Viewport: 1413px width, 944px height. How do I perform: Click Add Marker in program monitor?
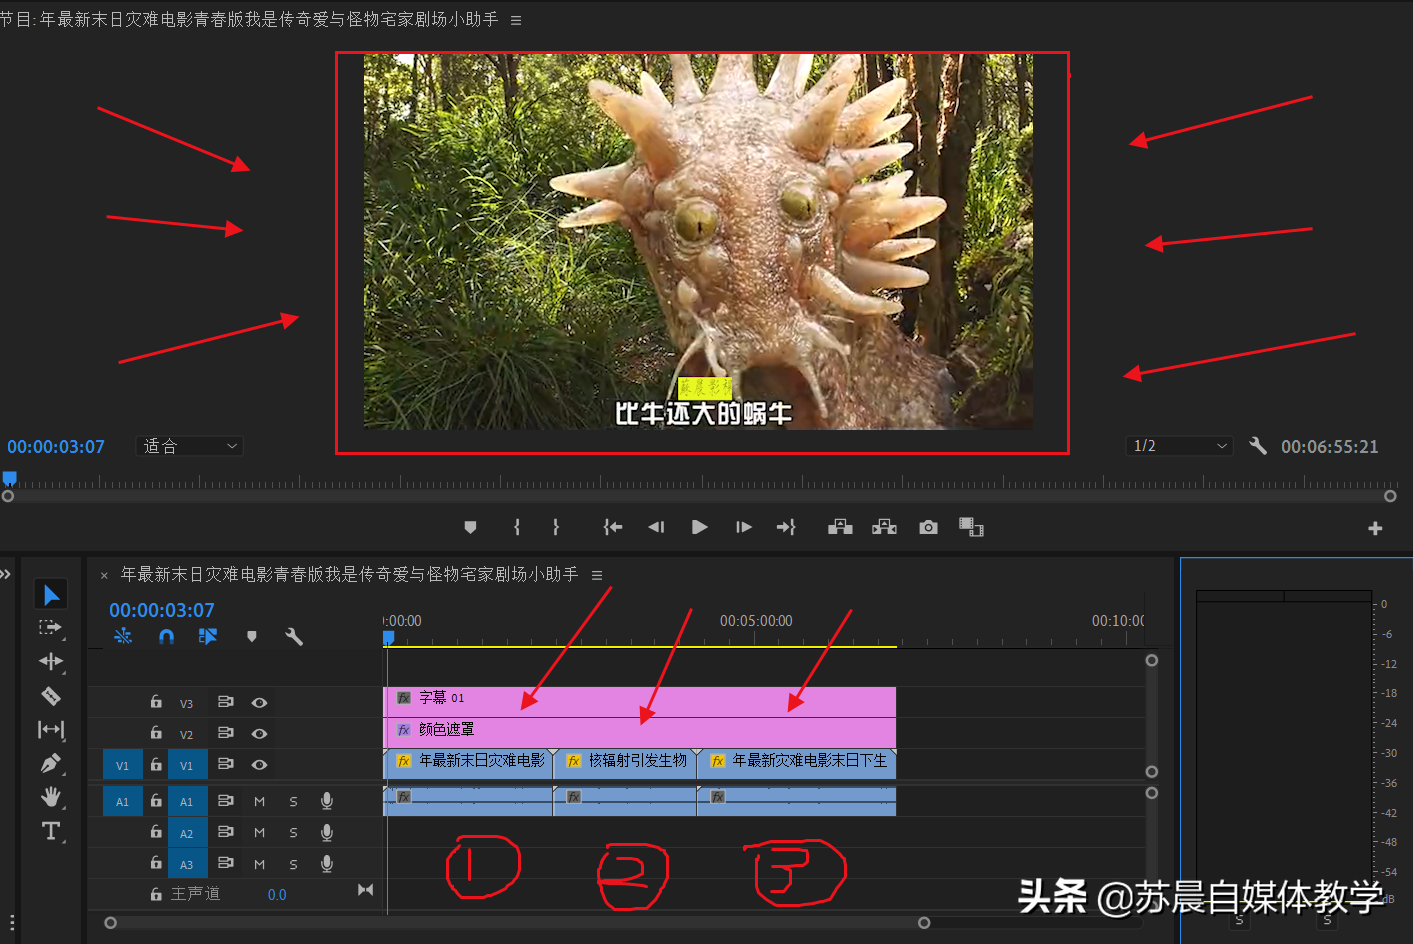(470, 527)
